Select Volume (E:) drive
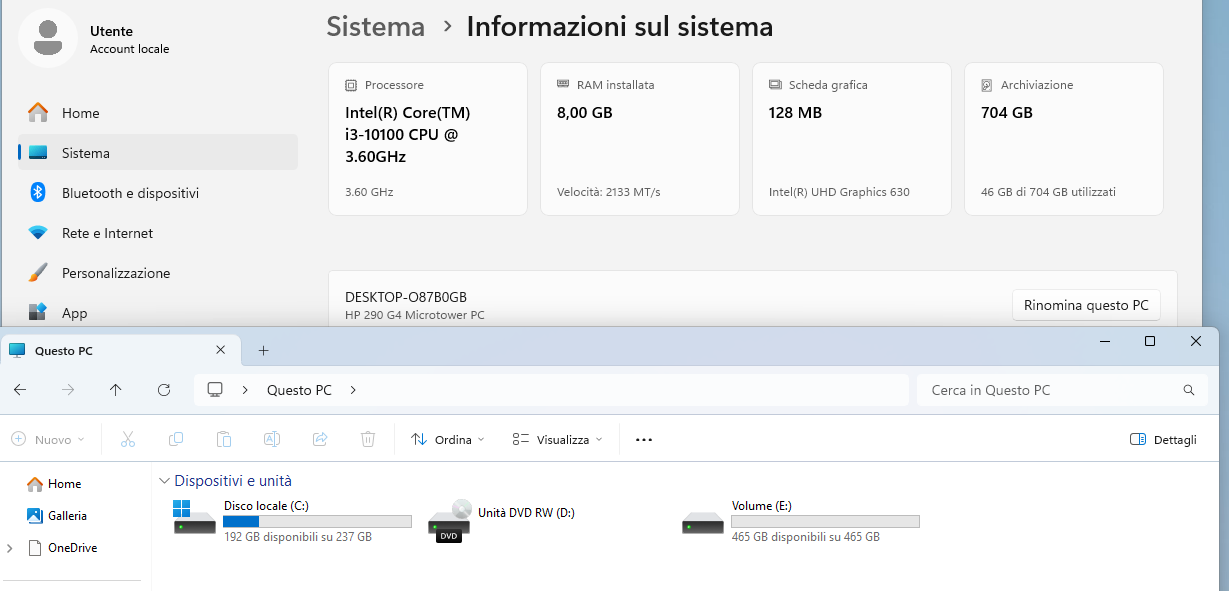Image resolution: width=1229 pixels, height=591 pixels. pyautogui.click(x=801, y=522)
